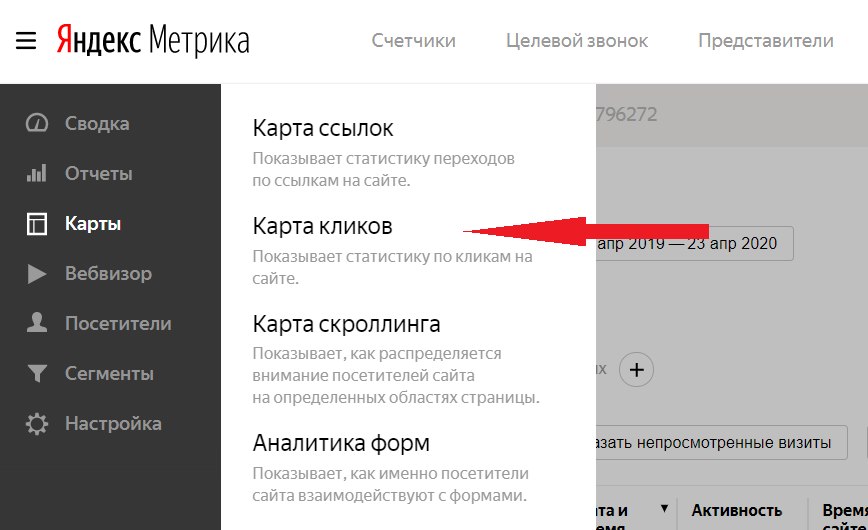
Task: Click the Настройка gear icon
Action: pyautogui.click(x=37, y=424)
